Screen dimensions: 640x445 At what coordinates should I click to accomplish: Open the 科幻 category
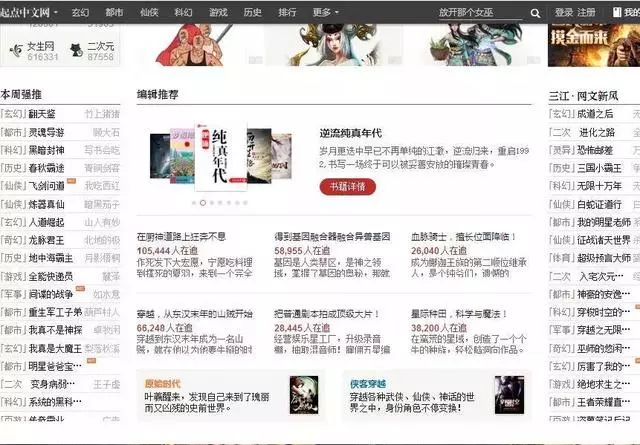(x=183, y=13)
